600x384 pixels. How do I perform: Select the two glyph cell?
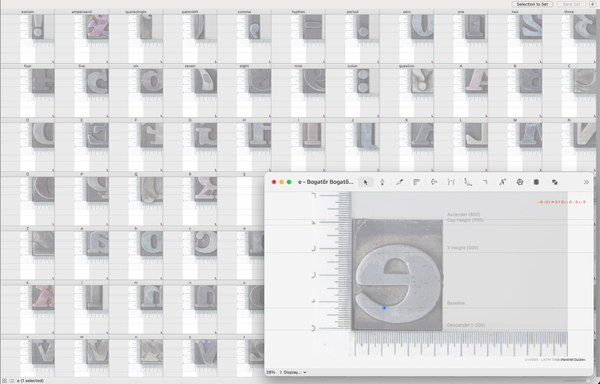tap(515, 36)
